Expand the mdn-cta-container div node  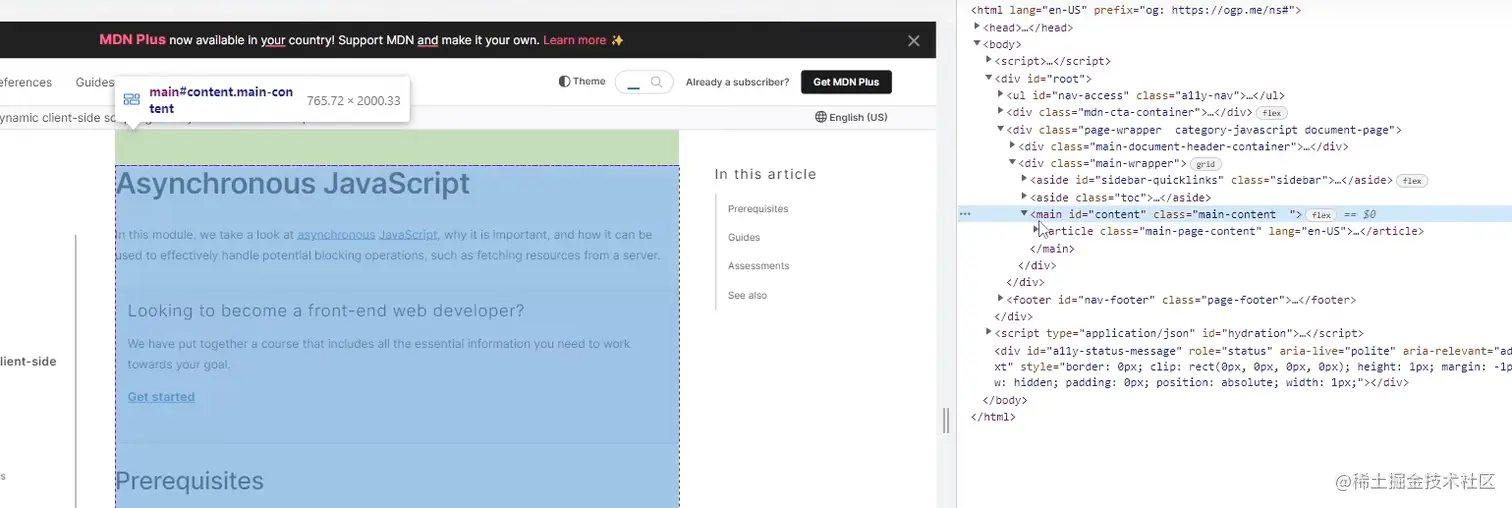point(1001,112)
